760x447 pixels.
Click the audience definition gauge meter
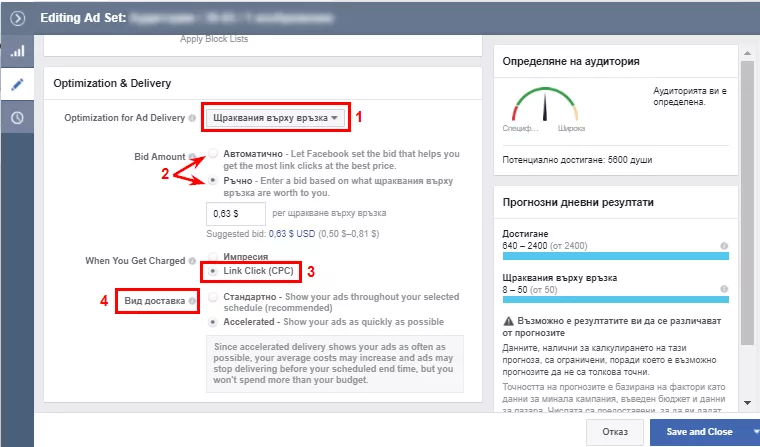[545, 104]
